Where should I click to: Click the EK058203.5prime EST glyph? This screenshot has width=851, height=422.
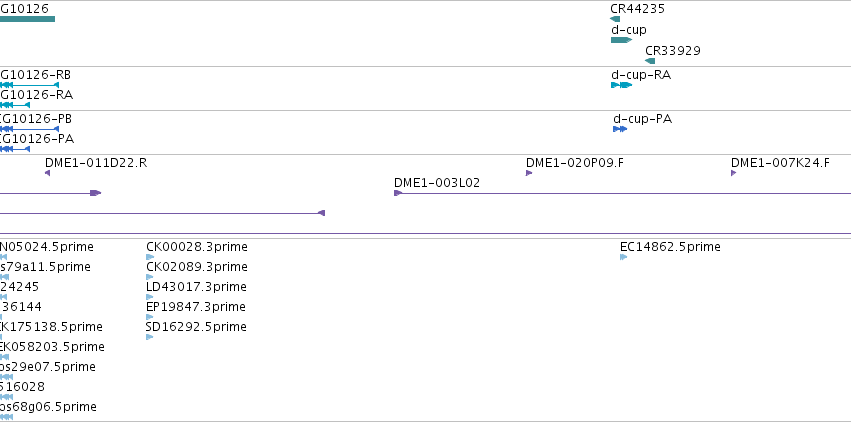(4, 357)
